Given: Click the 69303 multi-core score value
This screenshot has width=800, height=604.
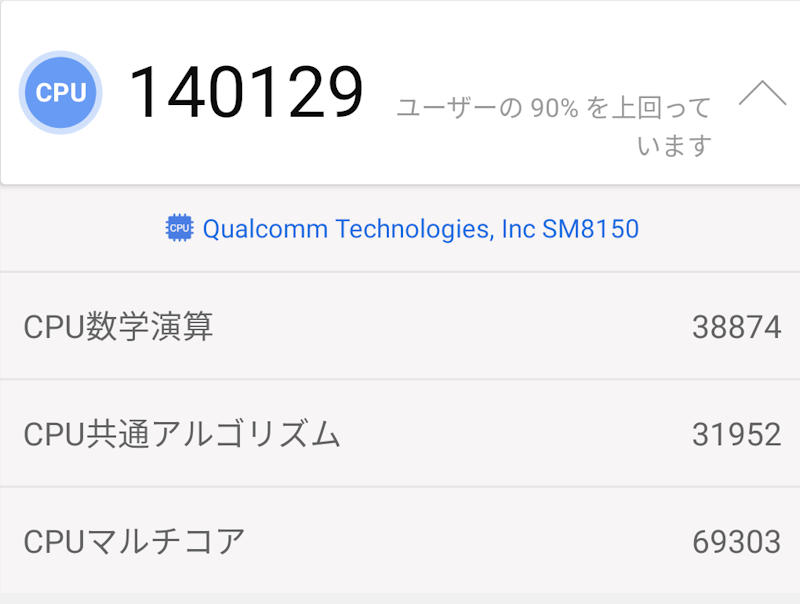Looking at the screenshot, I should tap(736, 541).
